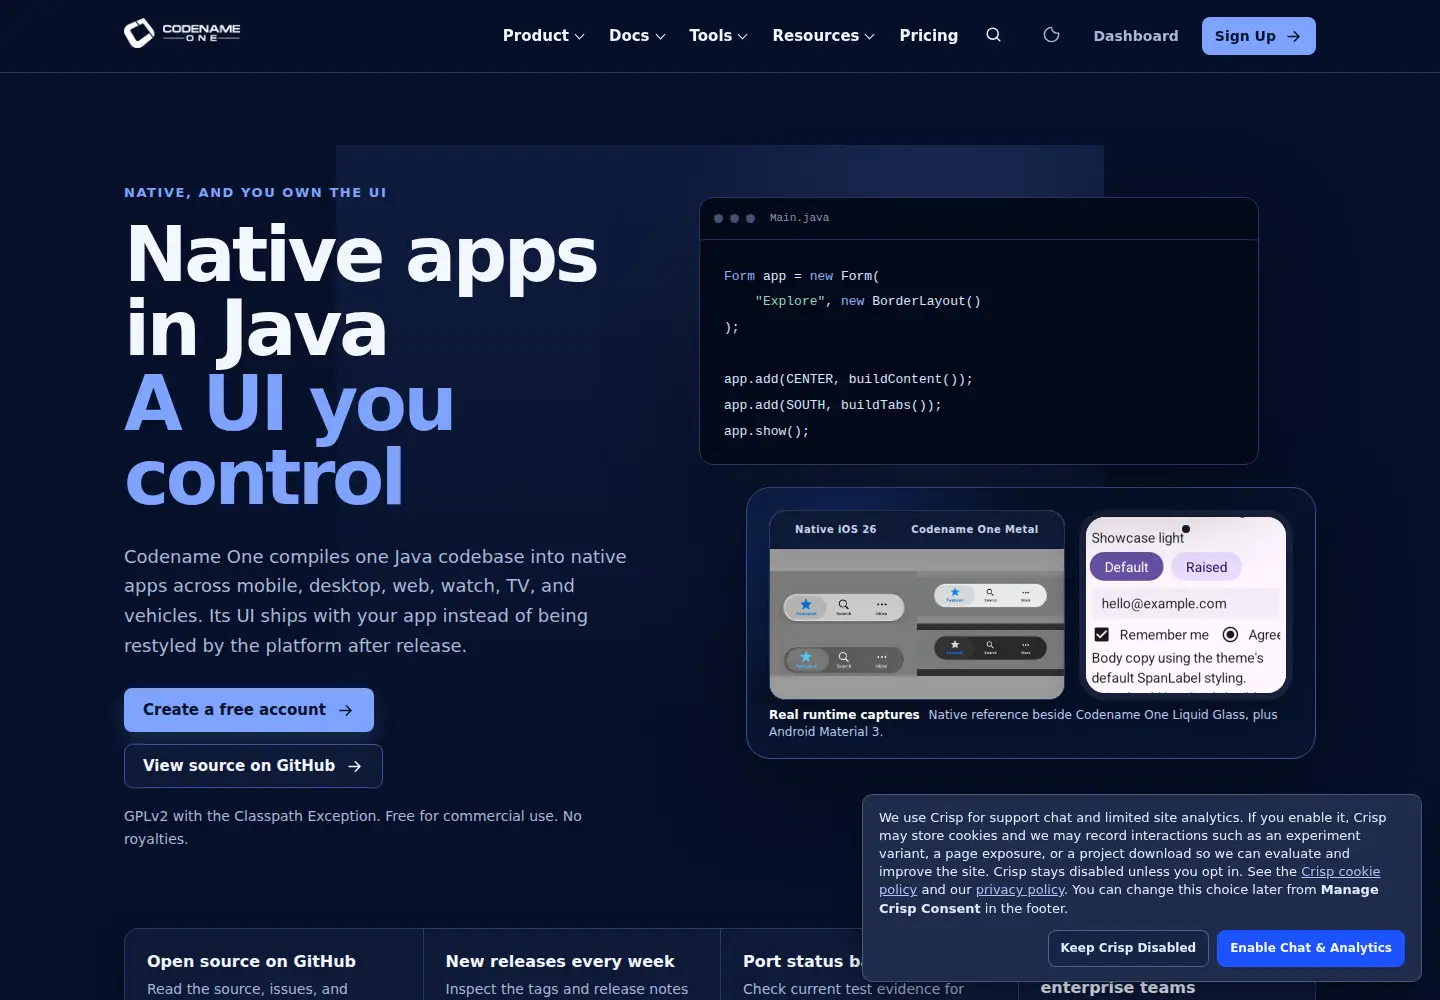Click the Showcase light title in phone mockup

(1137, 538)
